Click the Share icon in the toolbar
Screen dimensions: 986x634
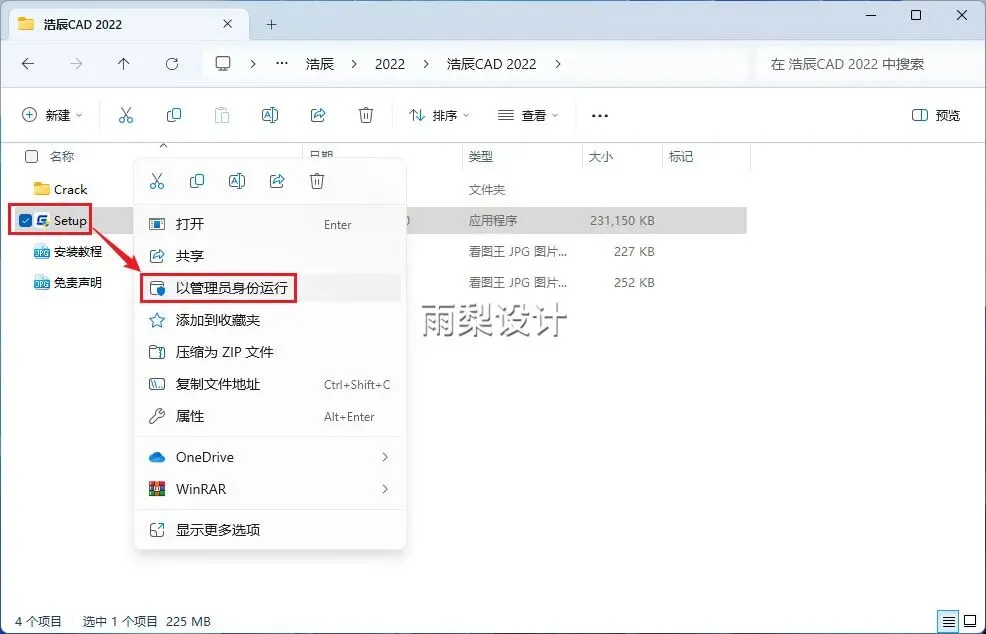point(318,115)
